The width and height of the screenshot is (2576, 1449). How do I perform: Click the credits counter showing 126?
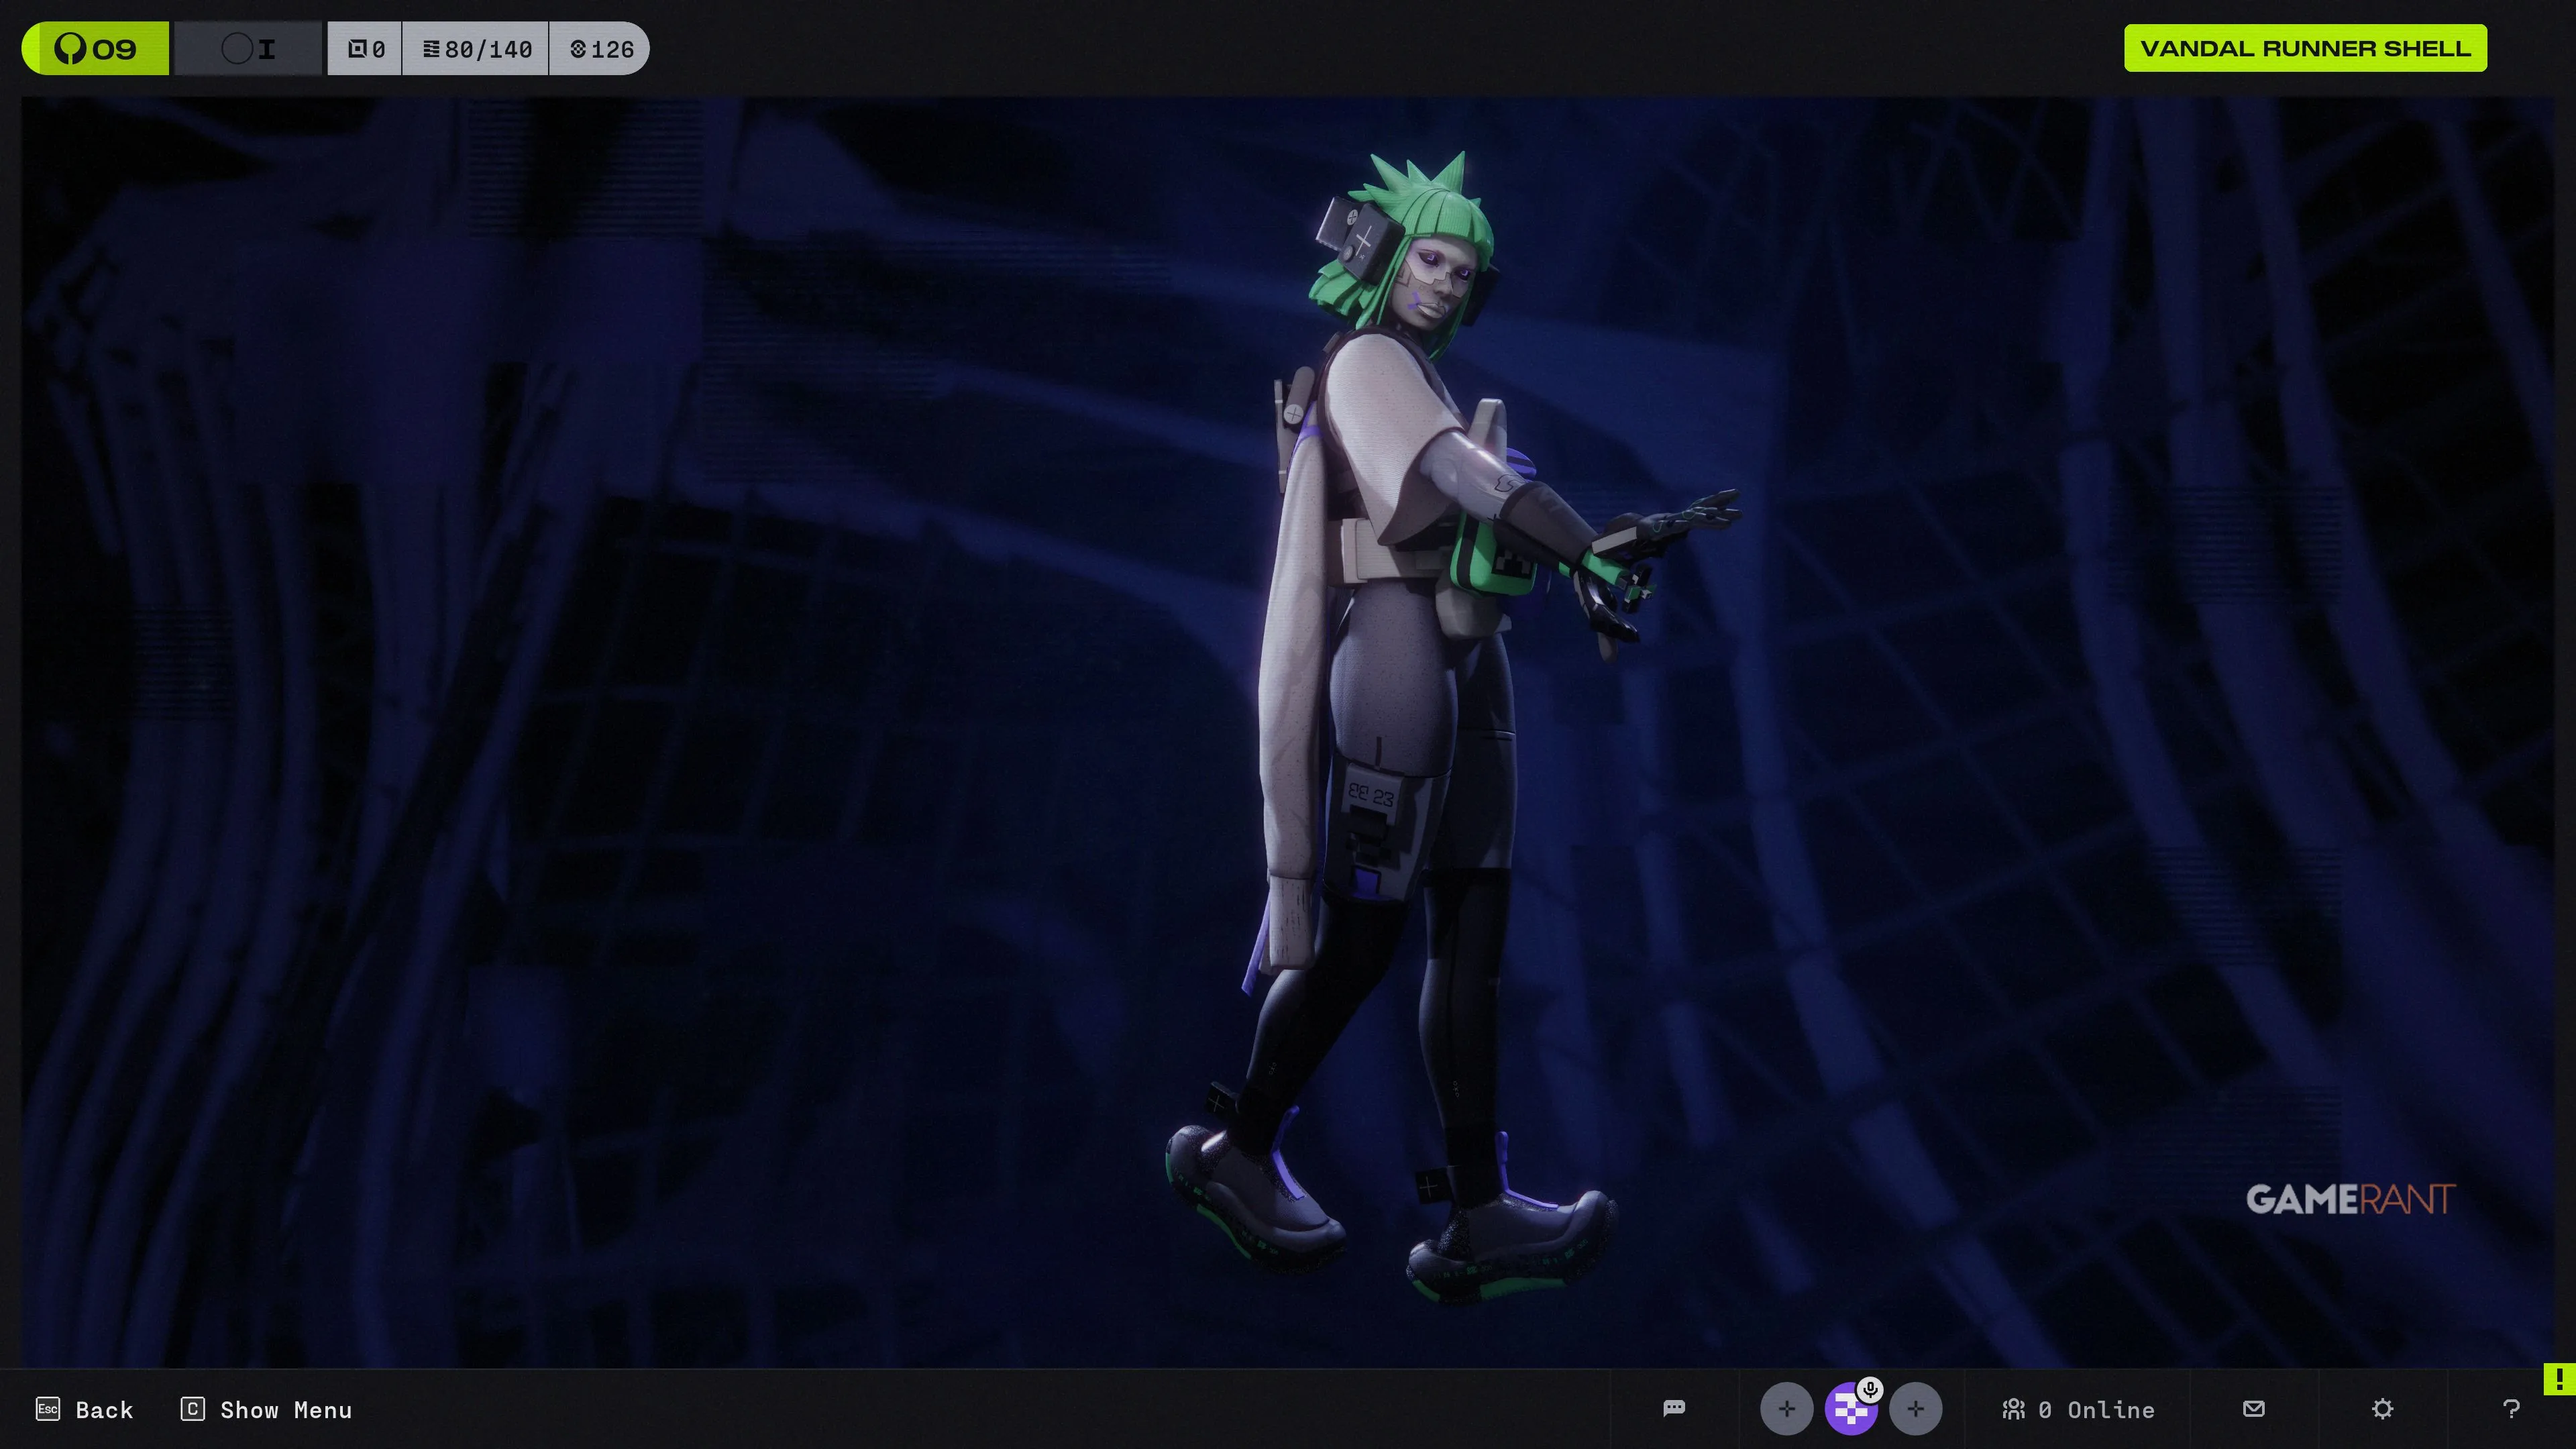click(x=601, y=49)
